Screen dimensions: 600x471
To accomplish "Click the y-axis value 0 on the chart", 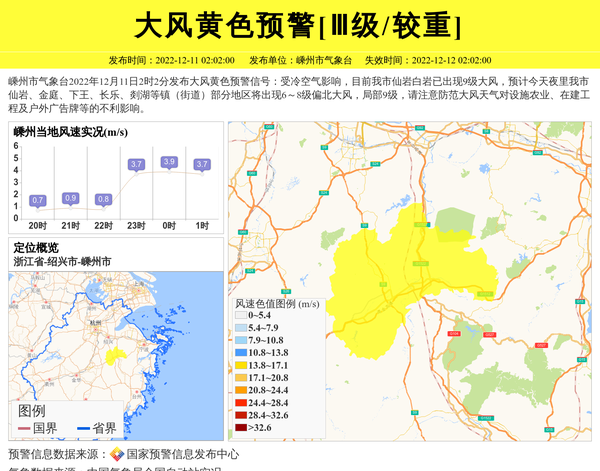I will [x=16, y=218].
